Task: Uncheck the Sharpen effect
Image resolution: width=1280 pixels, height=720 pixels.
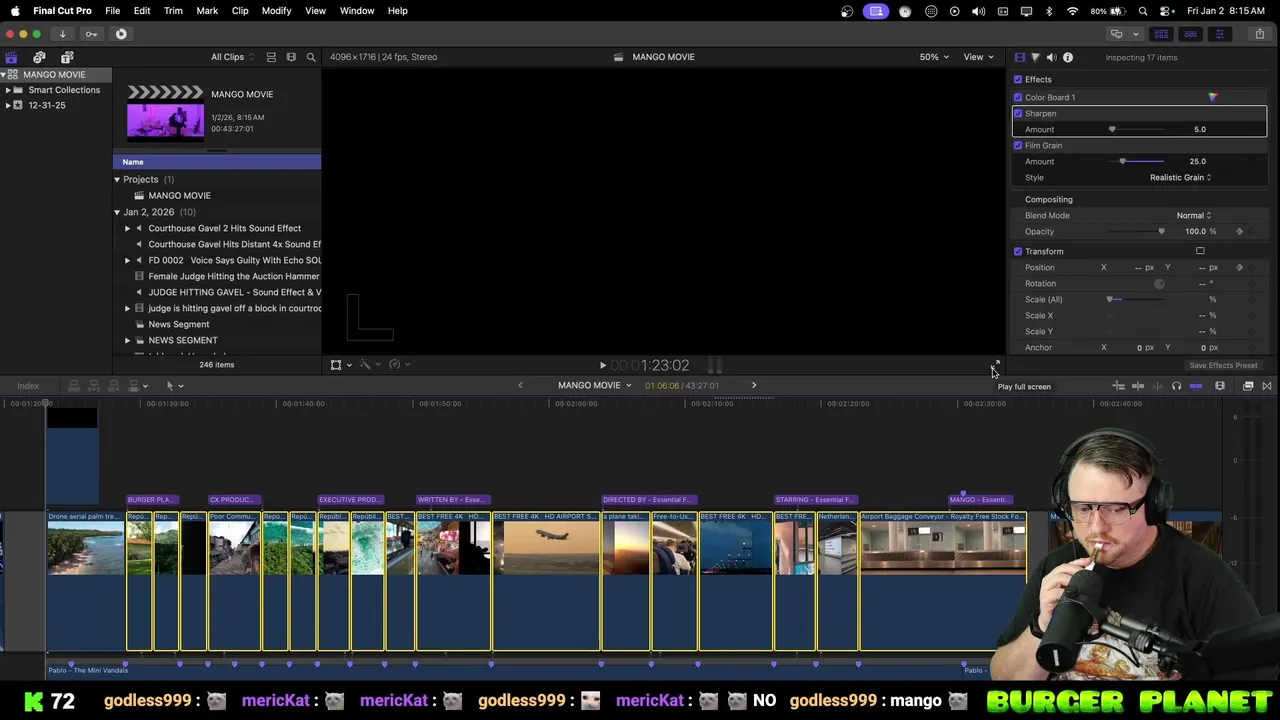Action: [x=1018, y=113]
